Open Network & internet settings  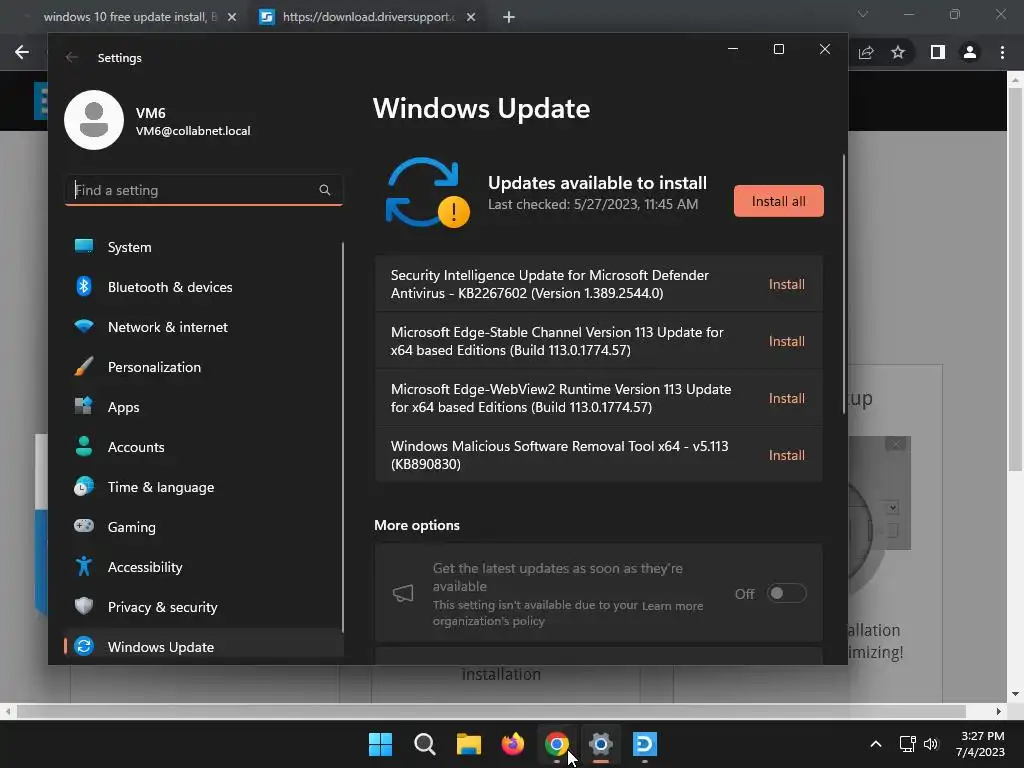[x=204, y=327]
